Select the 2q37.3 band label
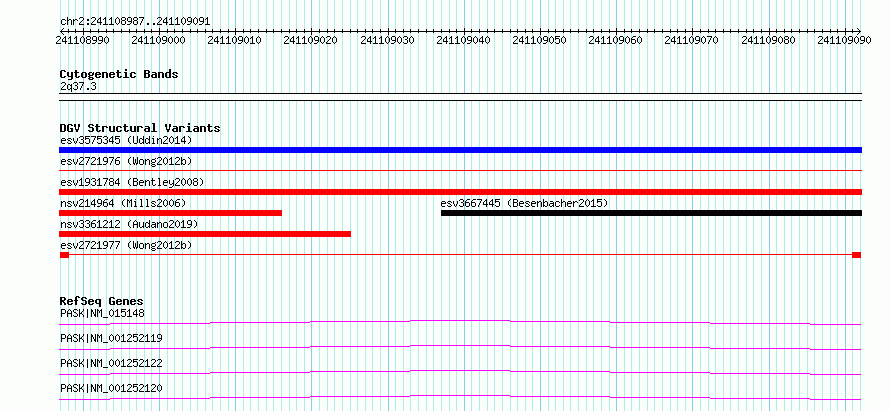890x411 pixels. [x=77, y=86]
